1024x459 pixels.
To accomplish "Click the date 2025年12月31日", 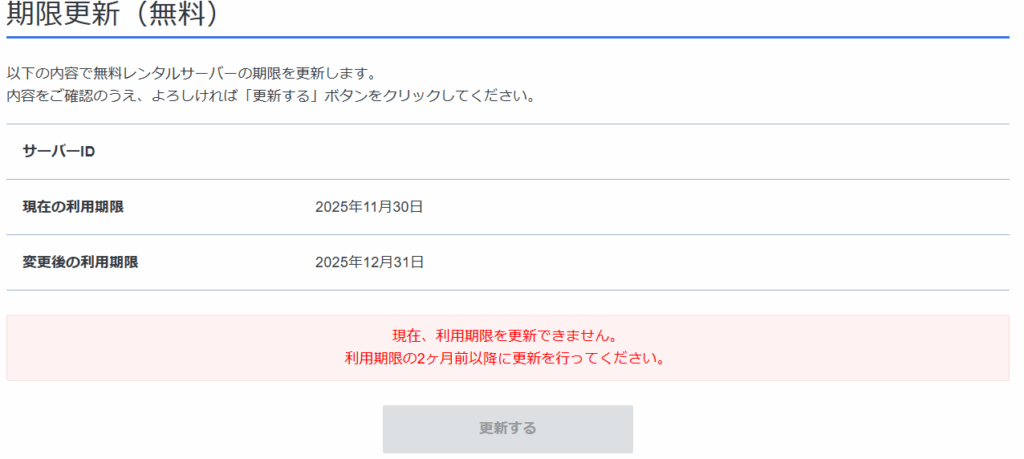I will click(x=369, y=262).
